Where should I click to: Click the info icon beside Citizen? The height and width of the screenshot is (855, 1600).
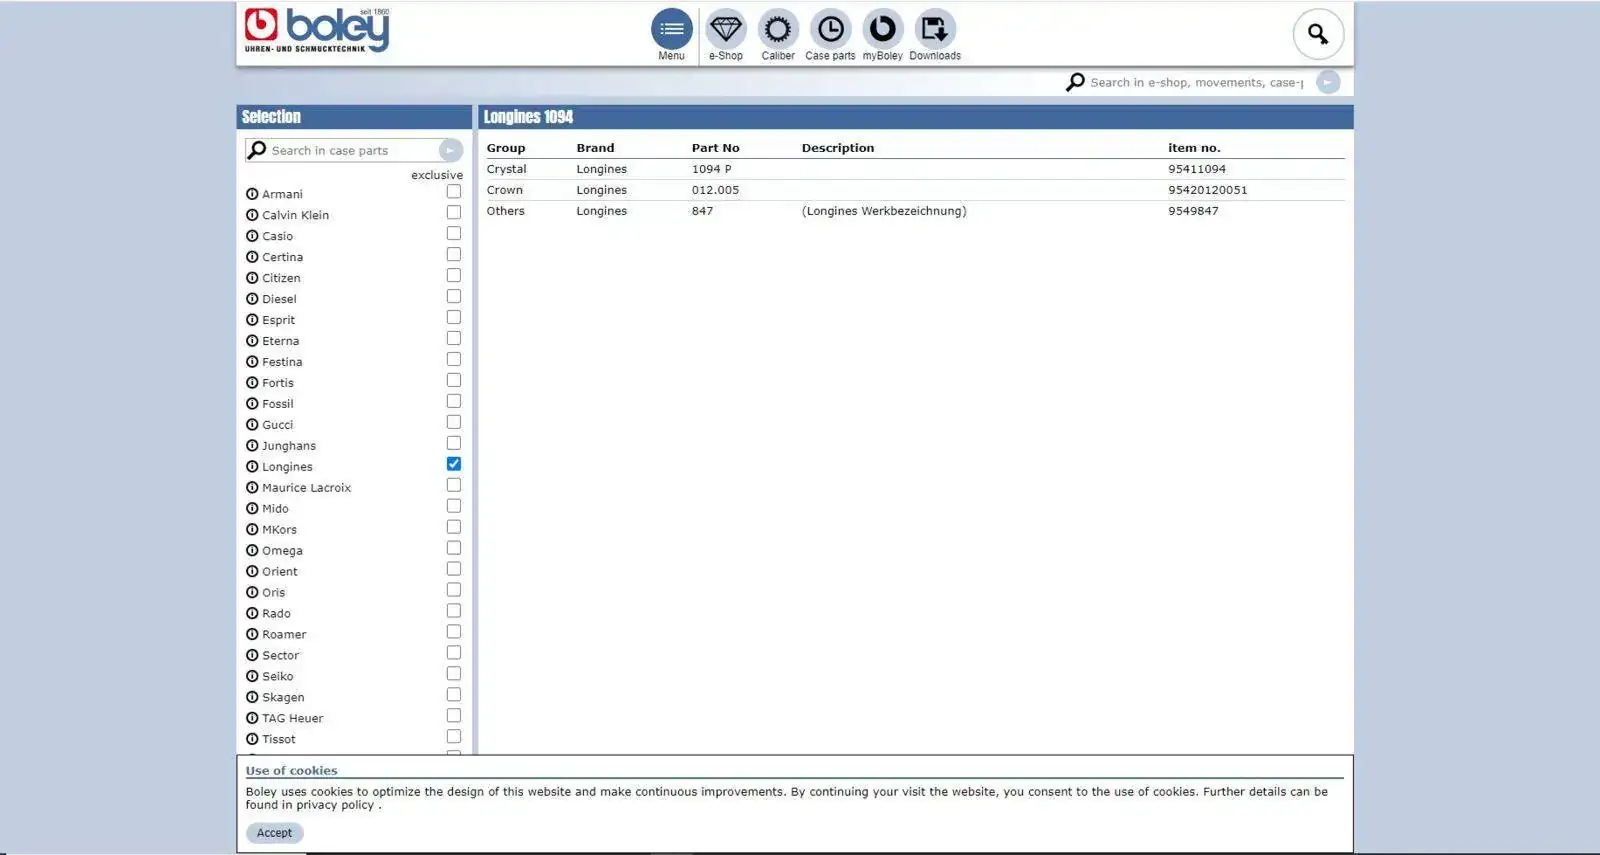252,278
